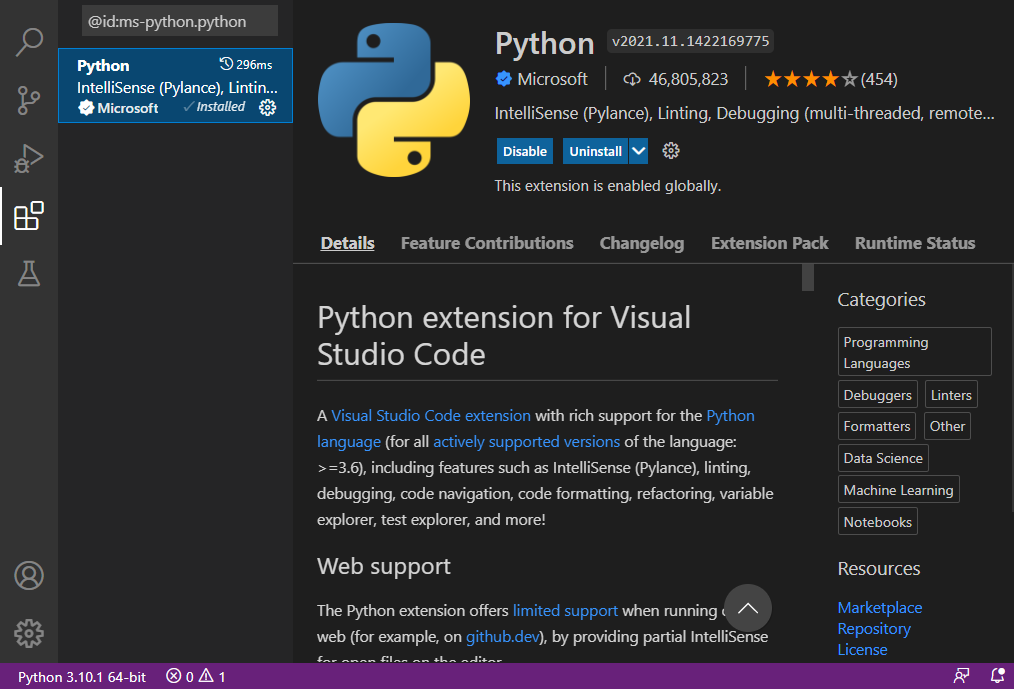1014x689 pixels.
Task: Open the Source Control view
Action: pyautogui.click(x=29, y=100)
